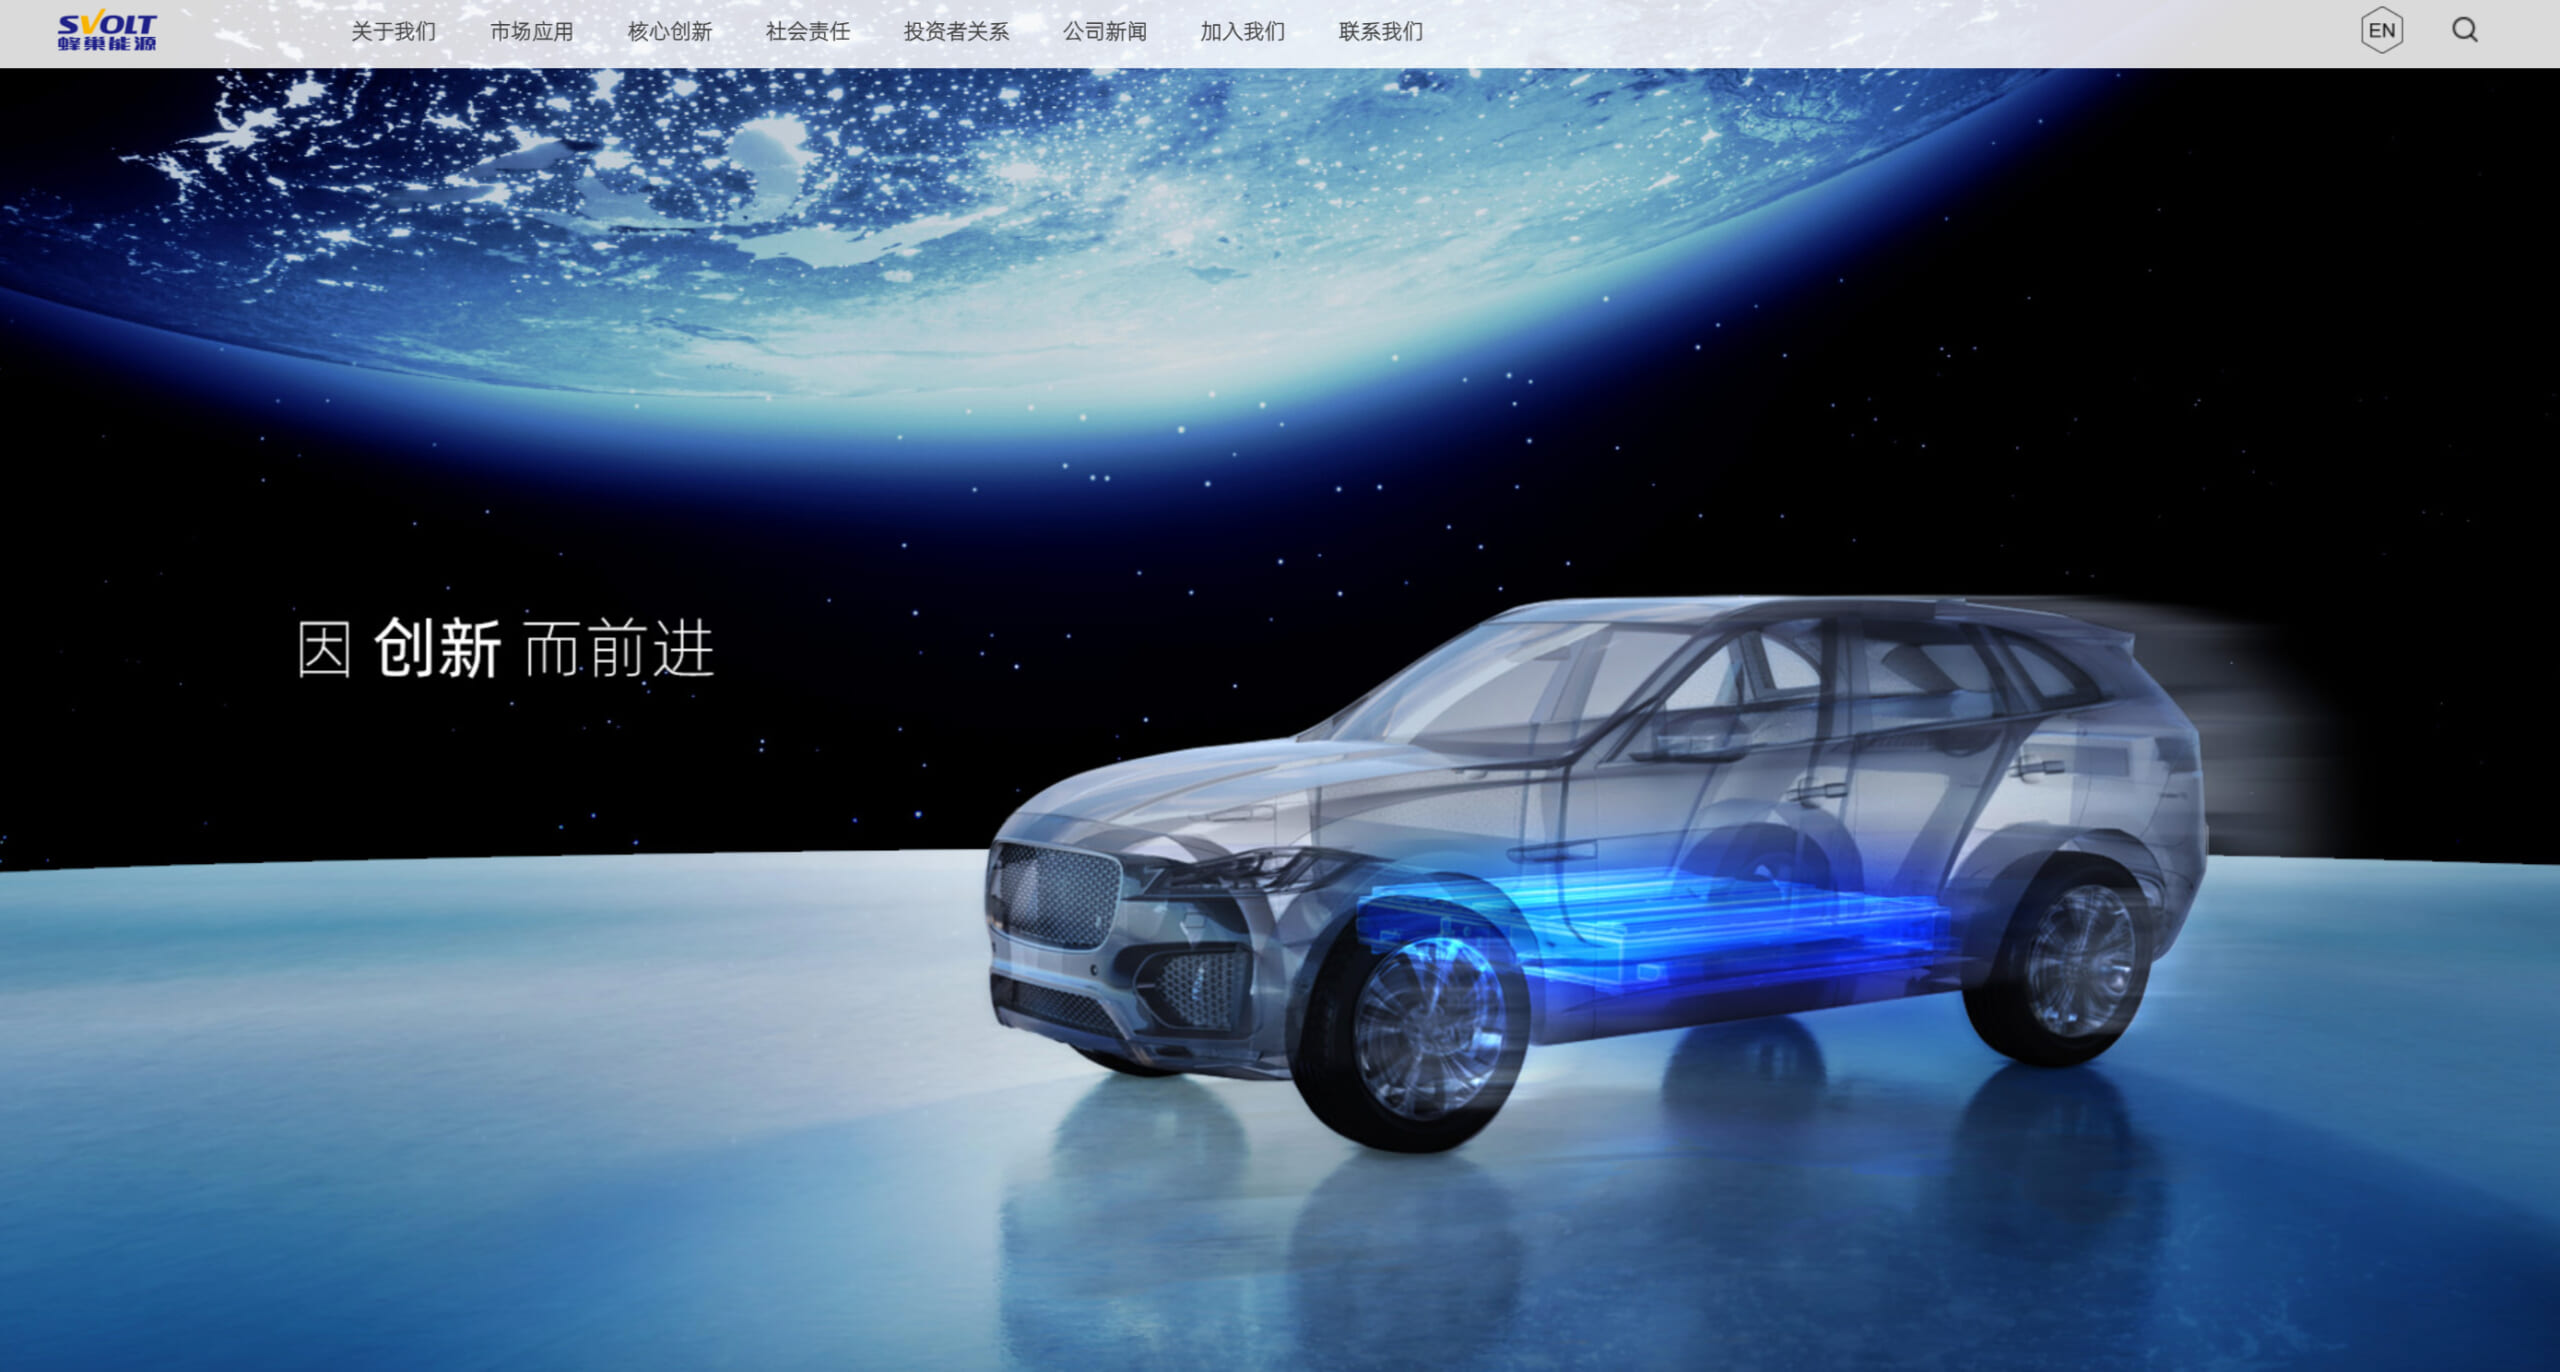Open the 核心创新 menu
The image size is (2560, 1372).
(670, 32)
